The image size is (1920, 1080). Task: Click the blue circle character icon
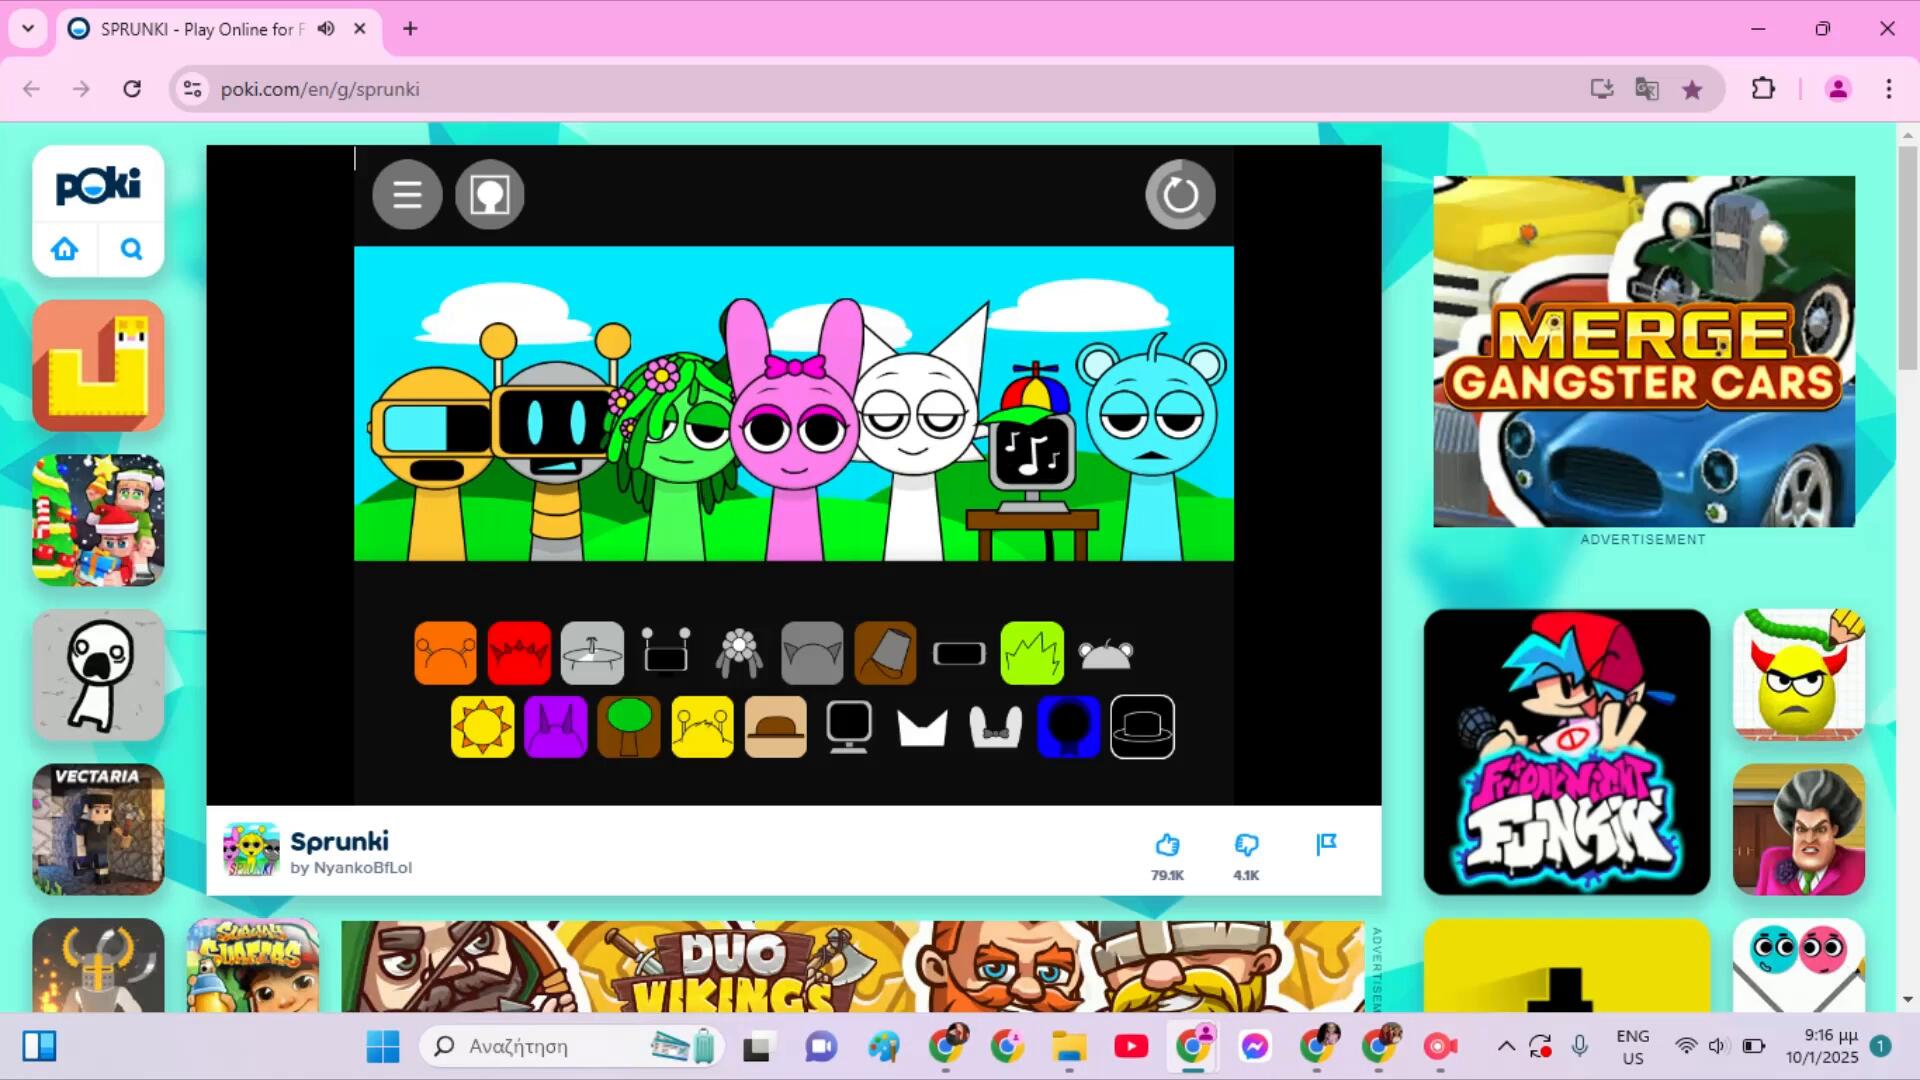click(x=1068, y=727)
